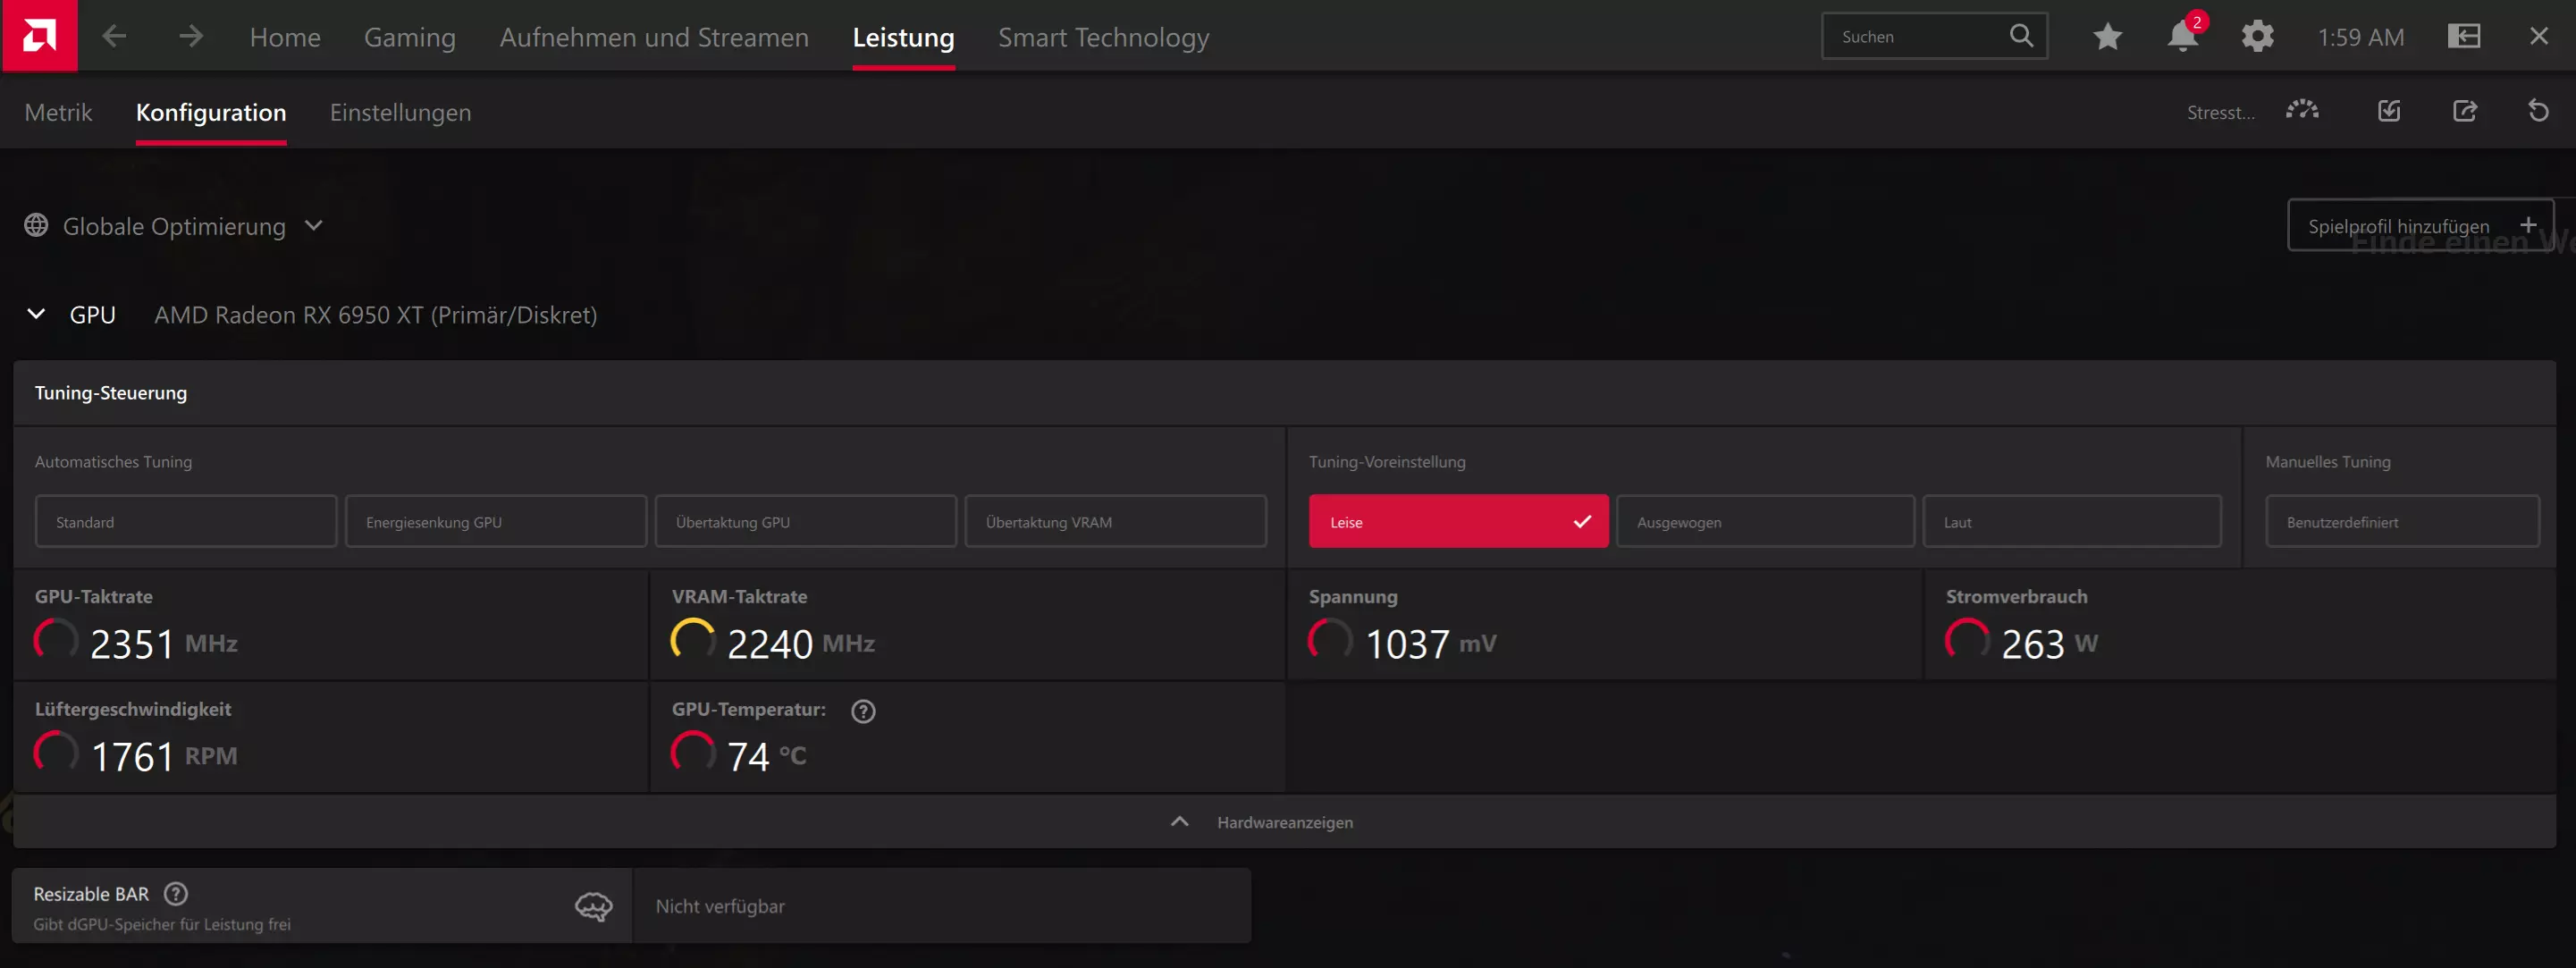
Task: Select Standard automatic tuning
Action: (186, 522)
